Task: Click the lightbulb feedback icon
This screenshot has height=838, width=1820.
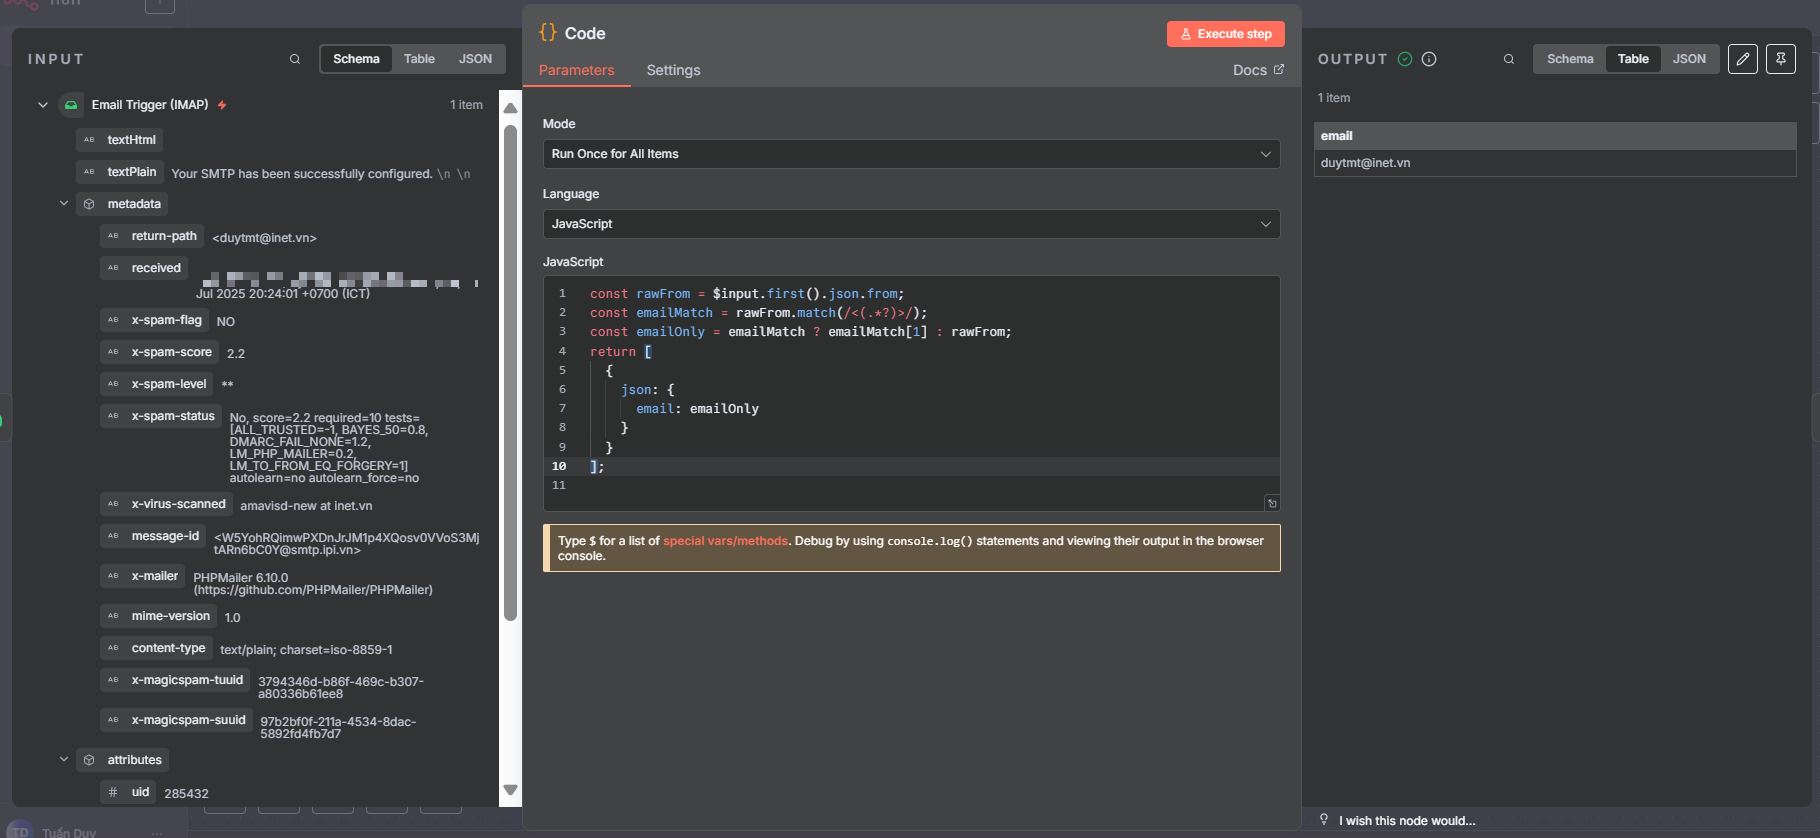Action: pos(1324,820)
